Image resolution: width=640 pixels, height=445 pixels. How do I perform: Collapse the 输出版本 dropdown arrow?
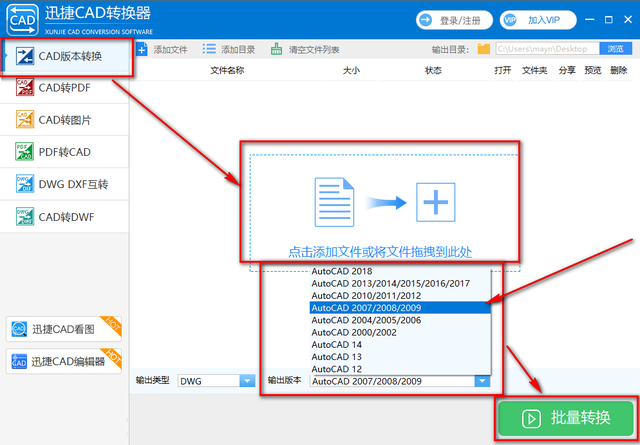(482, 381)
